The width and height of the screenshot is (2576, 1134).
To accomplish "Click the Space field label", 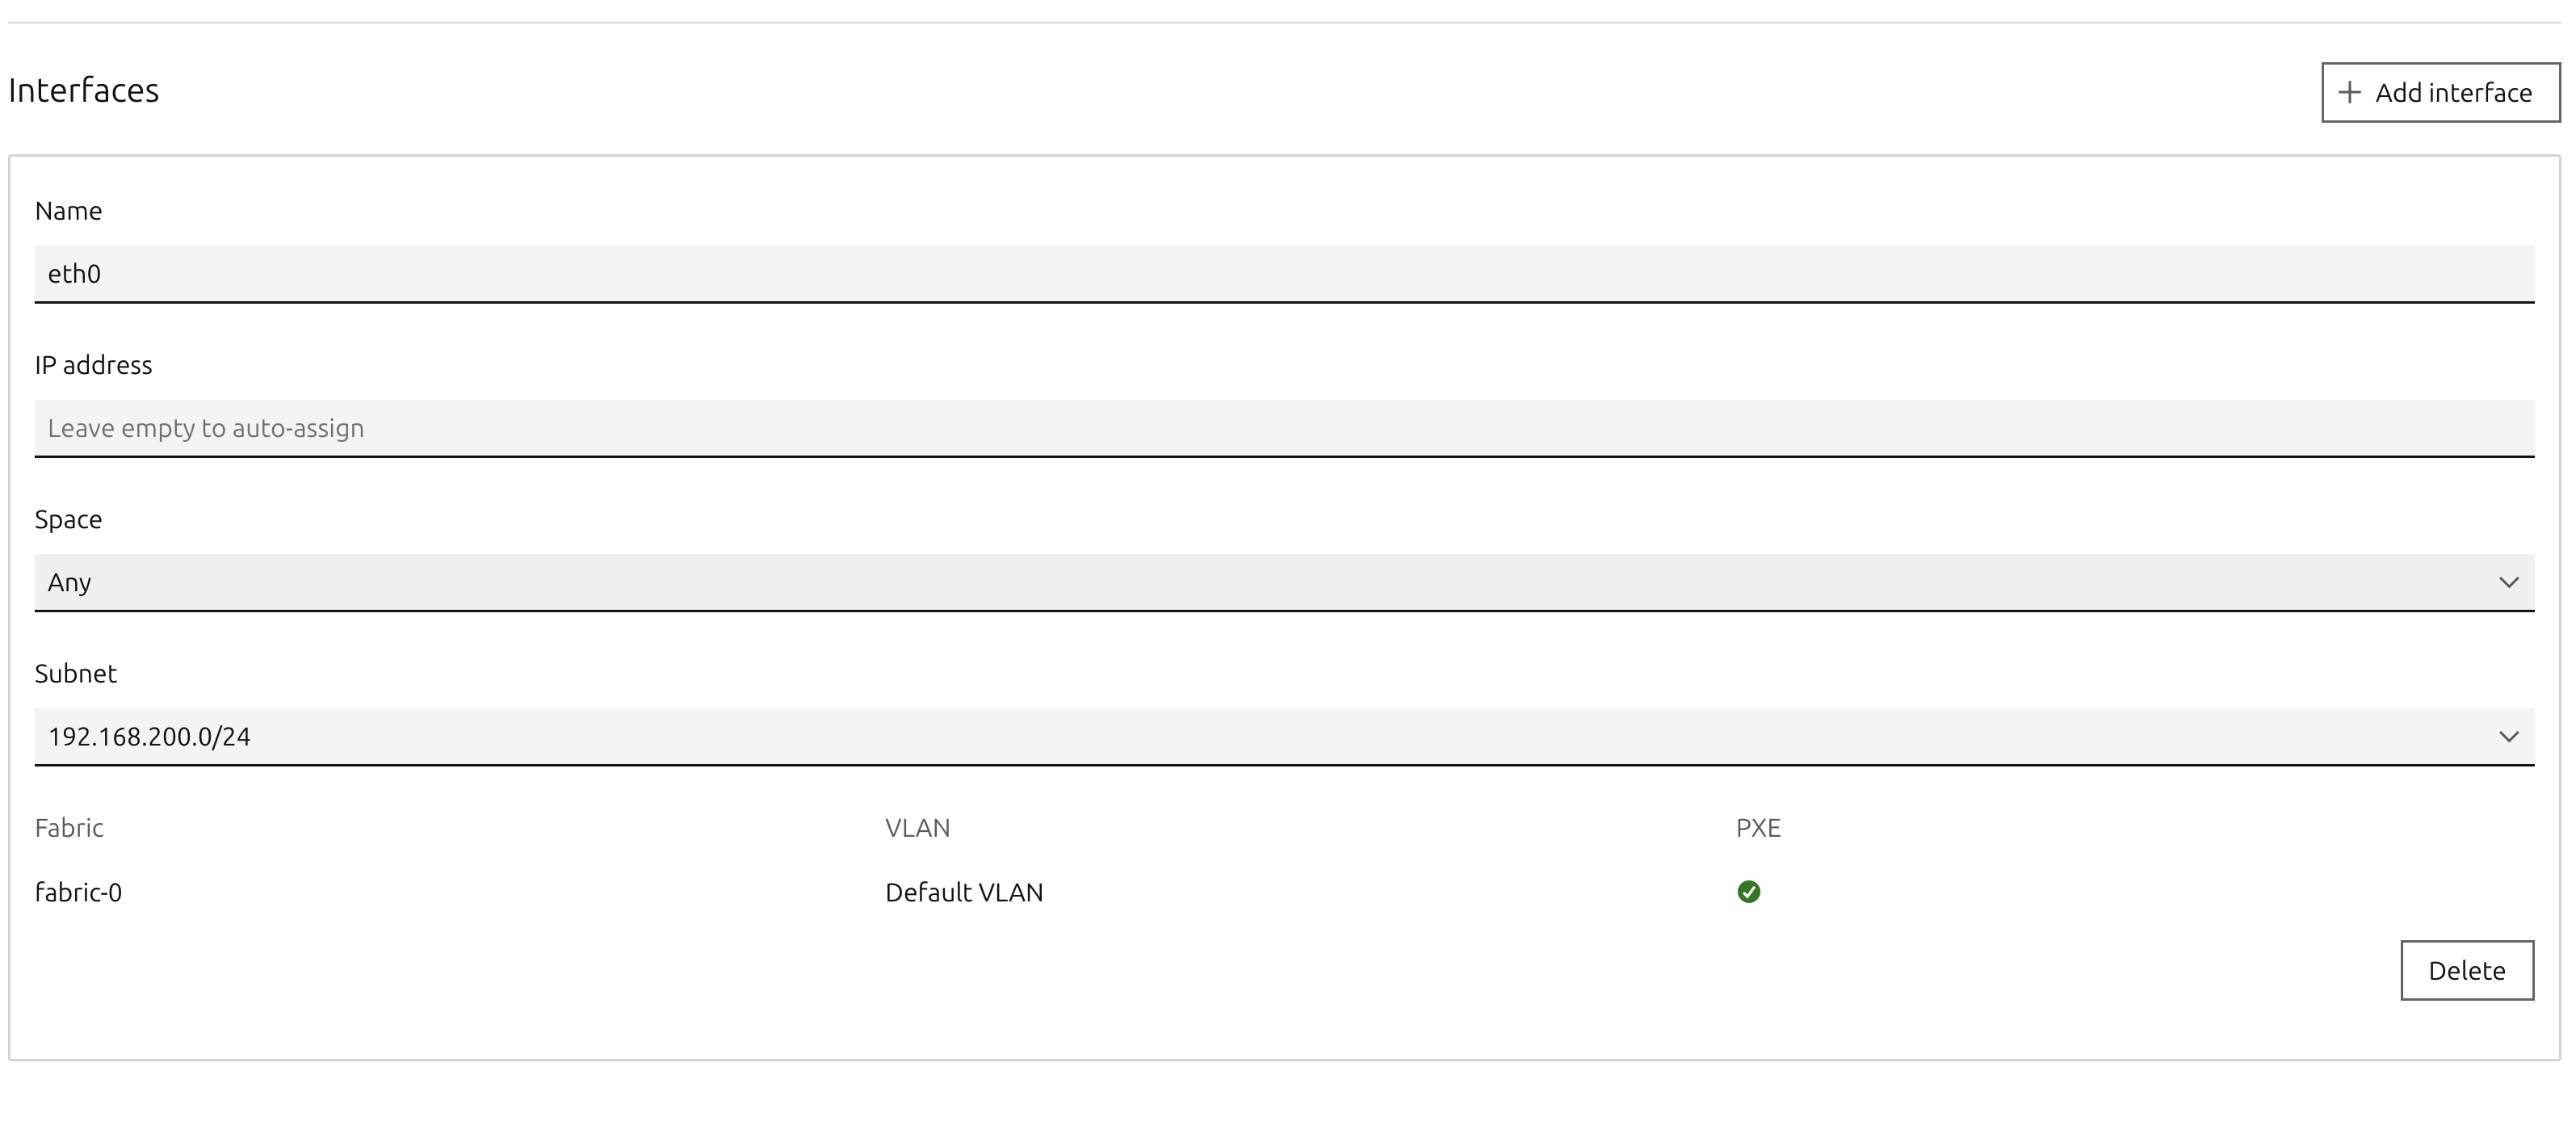I will pyautogui.click(x=68, y=519).
